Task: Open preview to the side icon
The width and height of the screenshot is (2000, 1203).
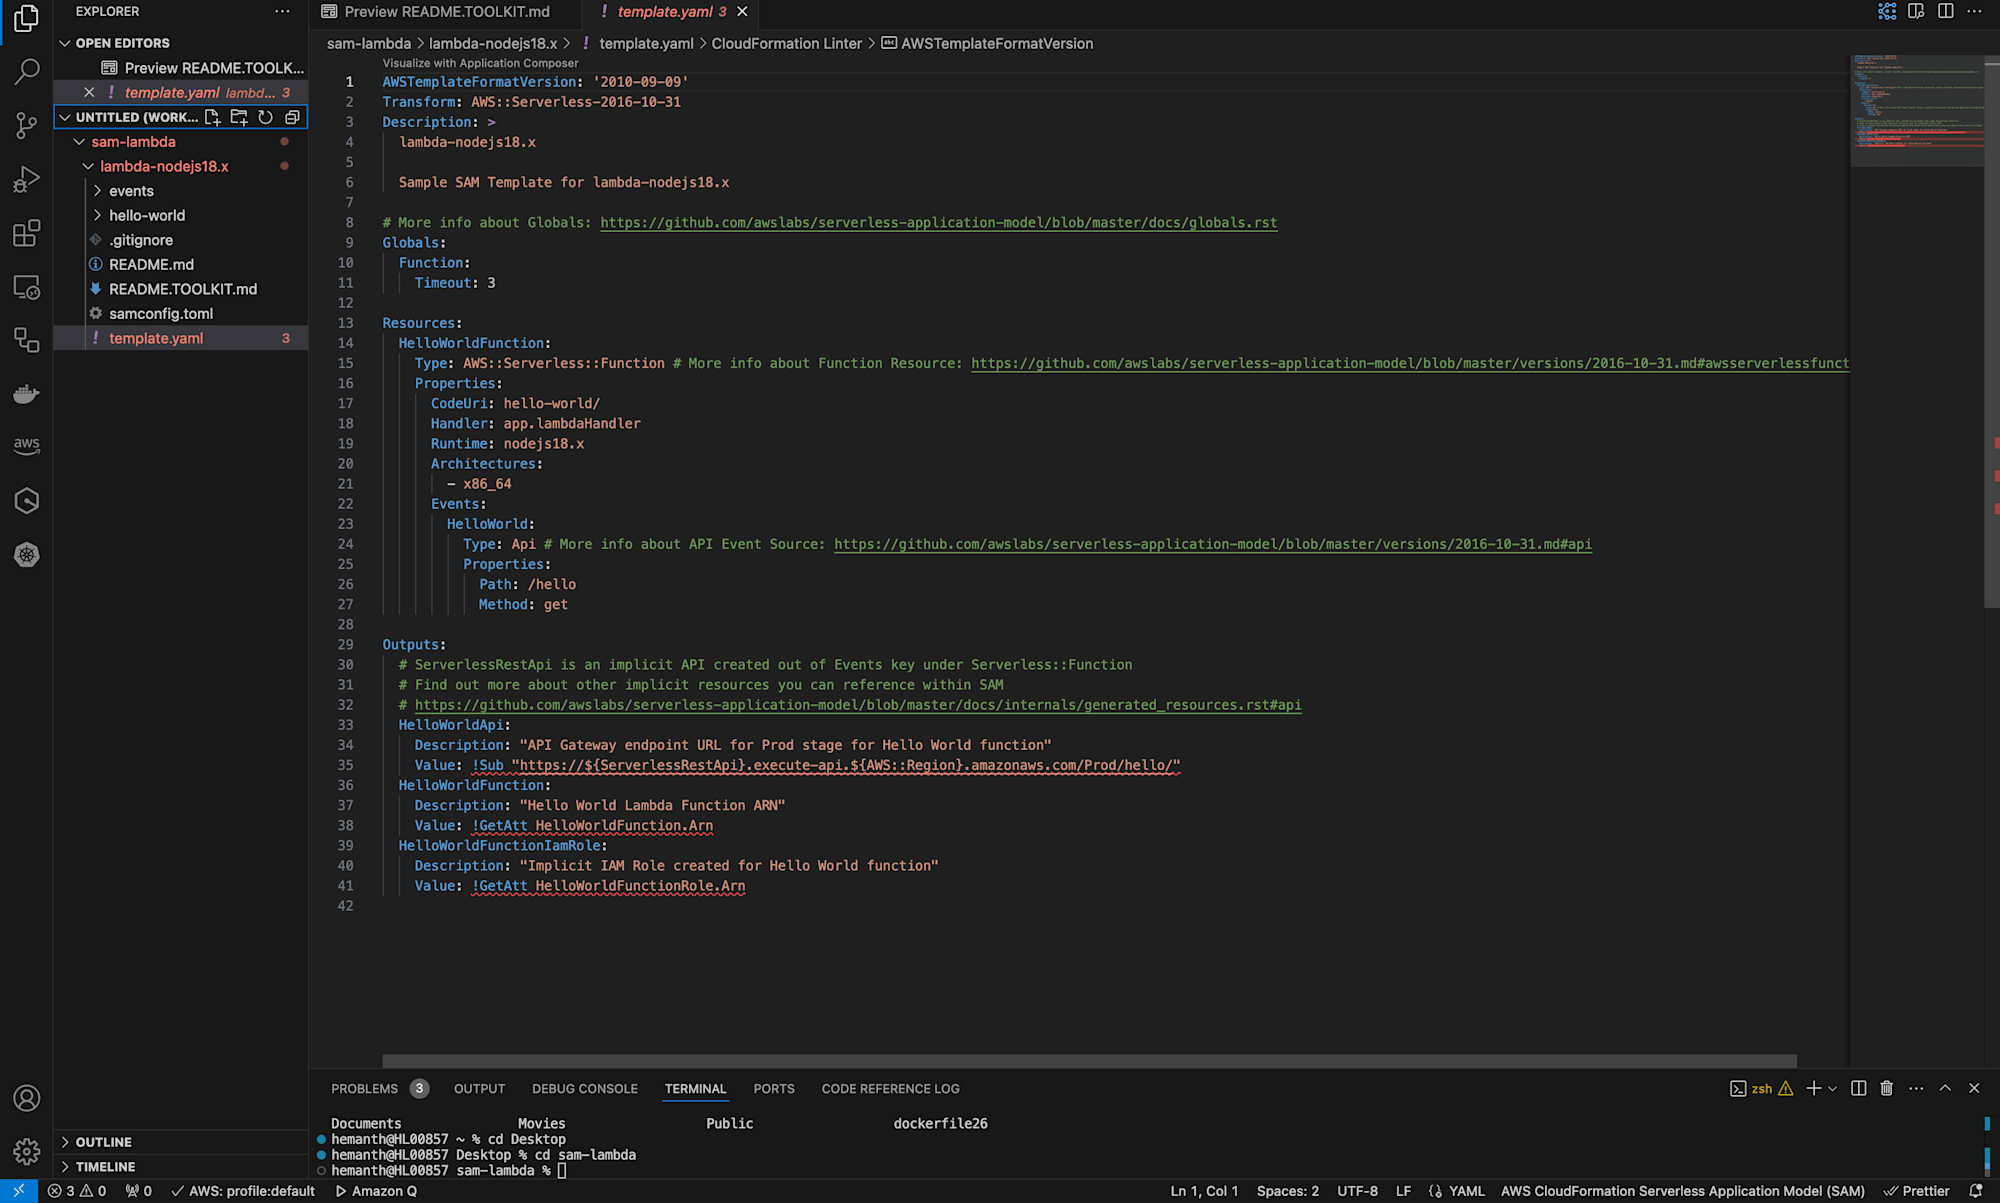Action: pos(1916,11)
